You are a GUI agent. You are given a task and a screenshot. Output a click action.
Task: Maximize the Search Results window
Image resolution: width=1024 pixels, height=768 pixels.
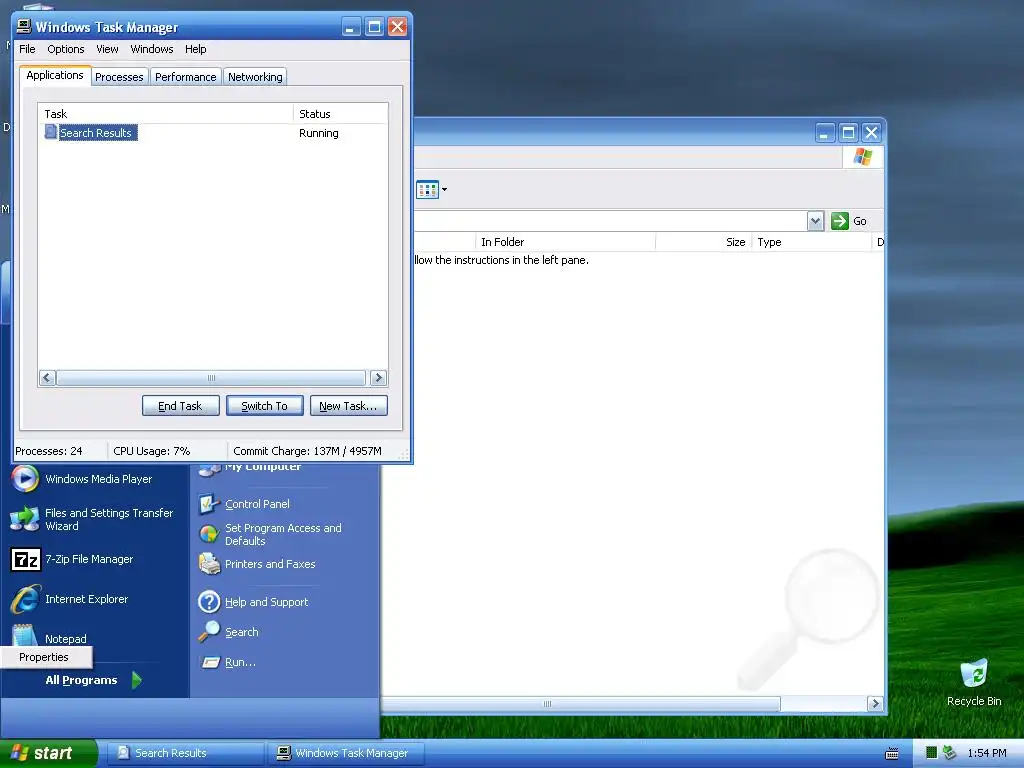click(848, 133)
